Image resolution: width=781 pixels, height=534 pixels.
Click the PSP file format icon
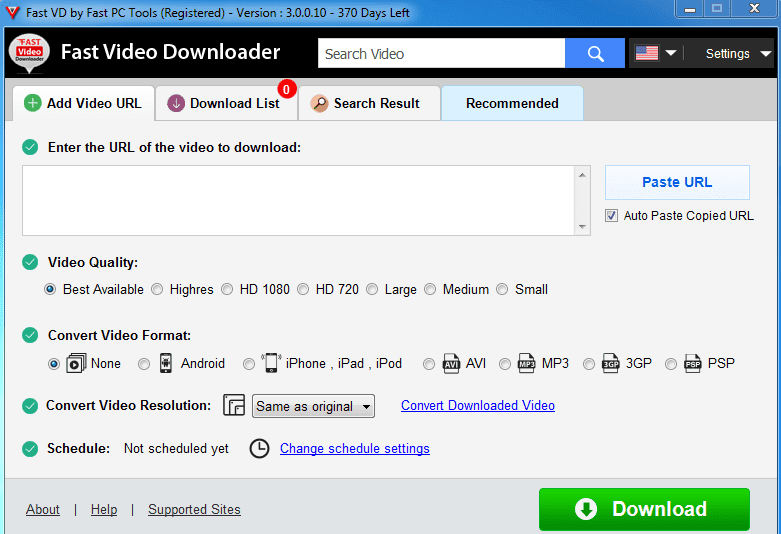693,363
